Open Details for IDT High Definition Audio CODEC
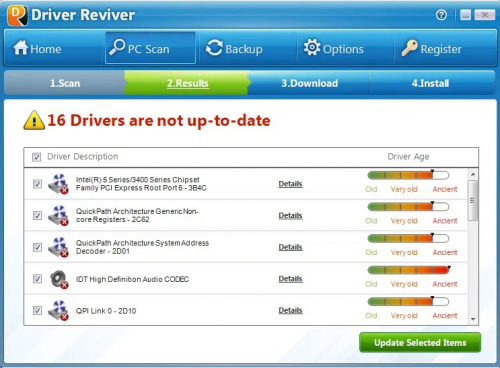500x368 pixels. pyautogui.click(x=290, y=279)
